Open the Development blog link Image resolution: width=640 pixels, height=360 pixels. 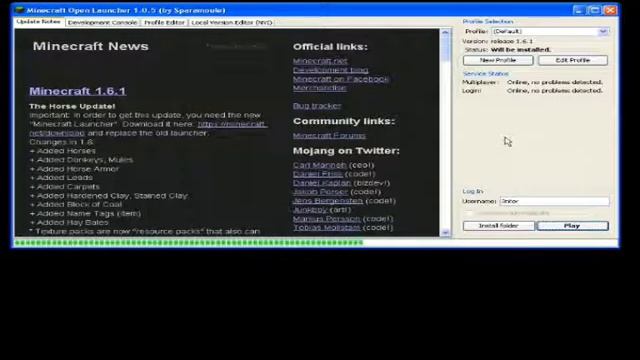coord(330,70)
